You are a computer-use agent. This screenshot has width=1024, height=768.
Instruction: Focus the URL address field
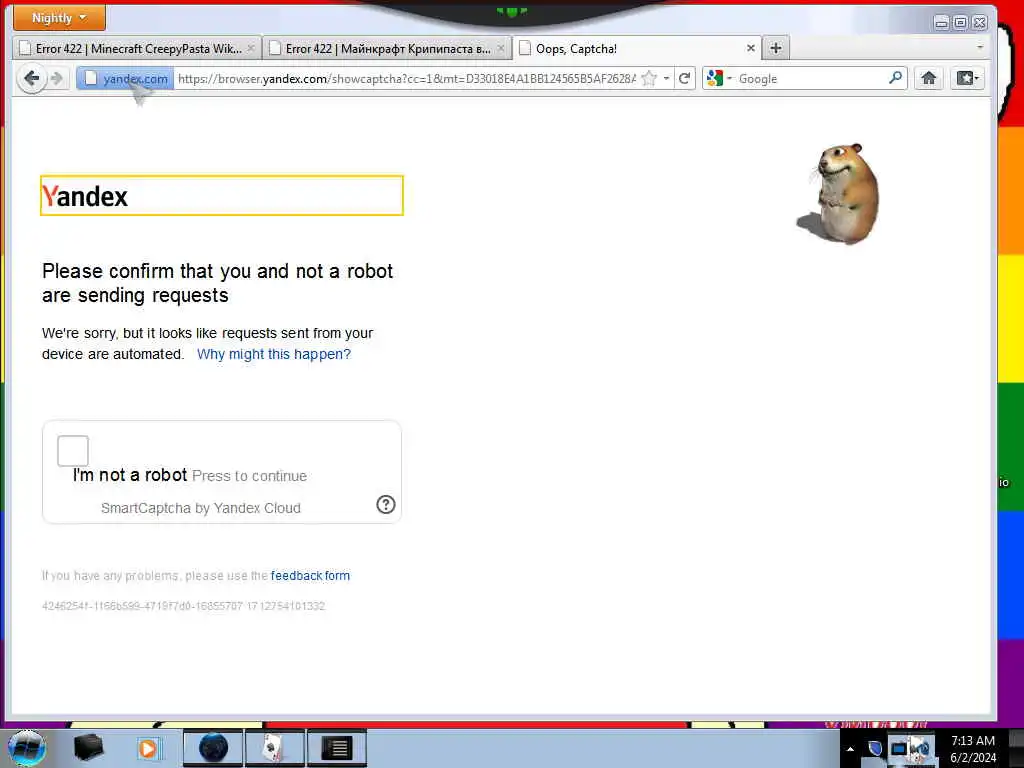pyautogui.click(x=406, y=79)
